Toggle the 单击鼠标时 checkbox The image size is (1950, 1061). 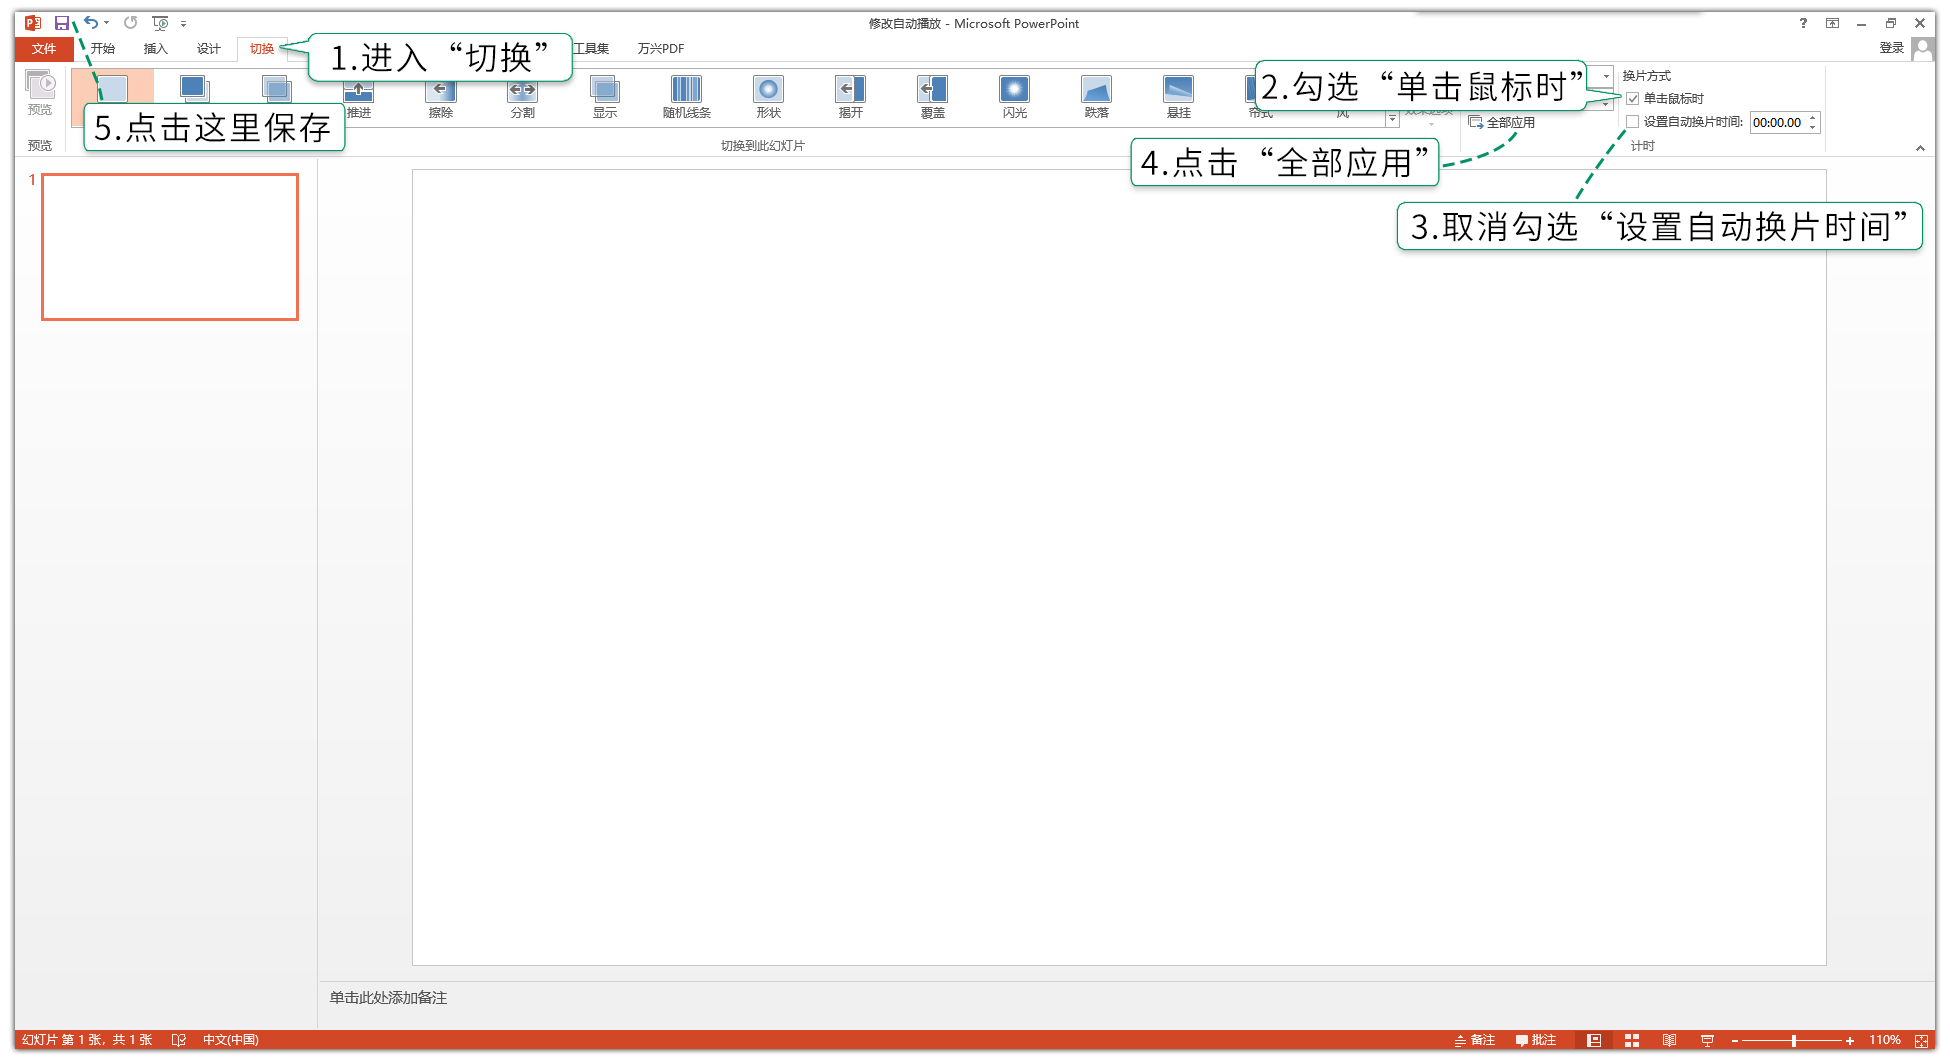(x=1633, y=98)
